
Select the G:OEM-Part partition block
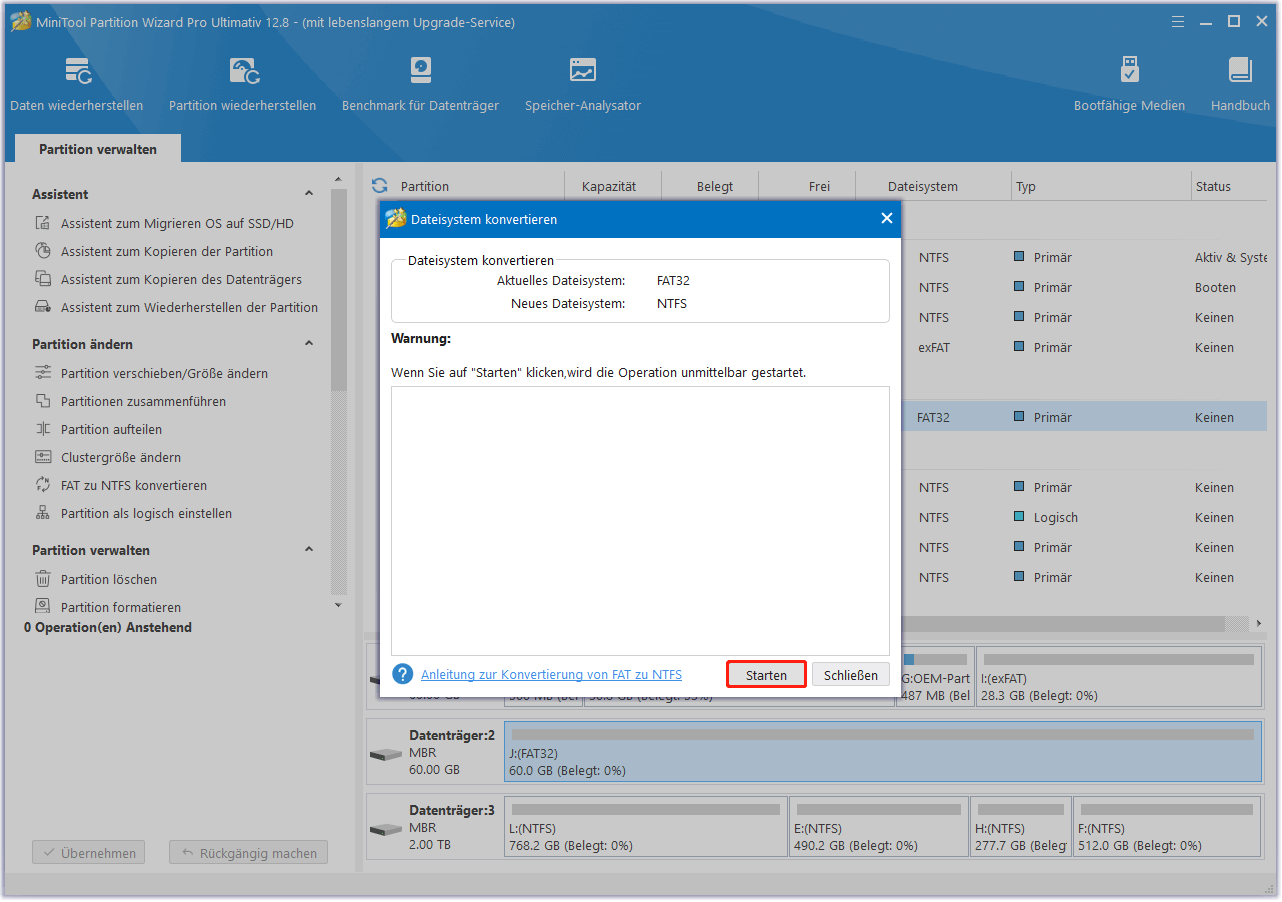pos(935,676)
